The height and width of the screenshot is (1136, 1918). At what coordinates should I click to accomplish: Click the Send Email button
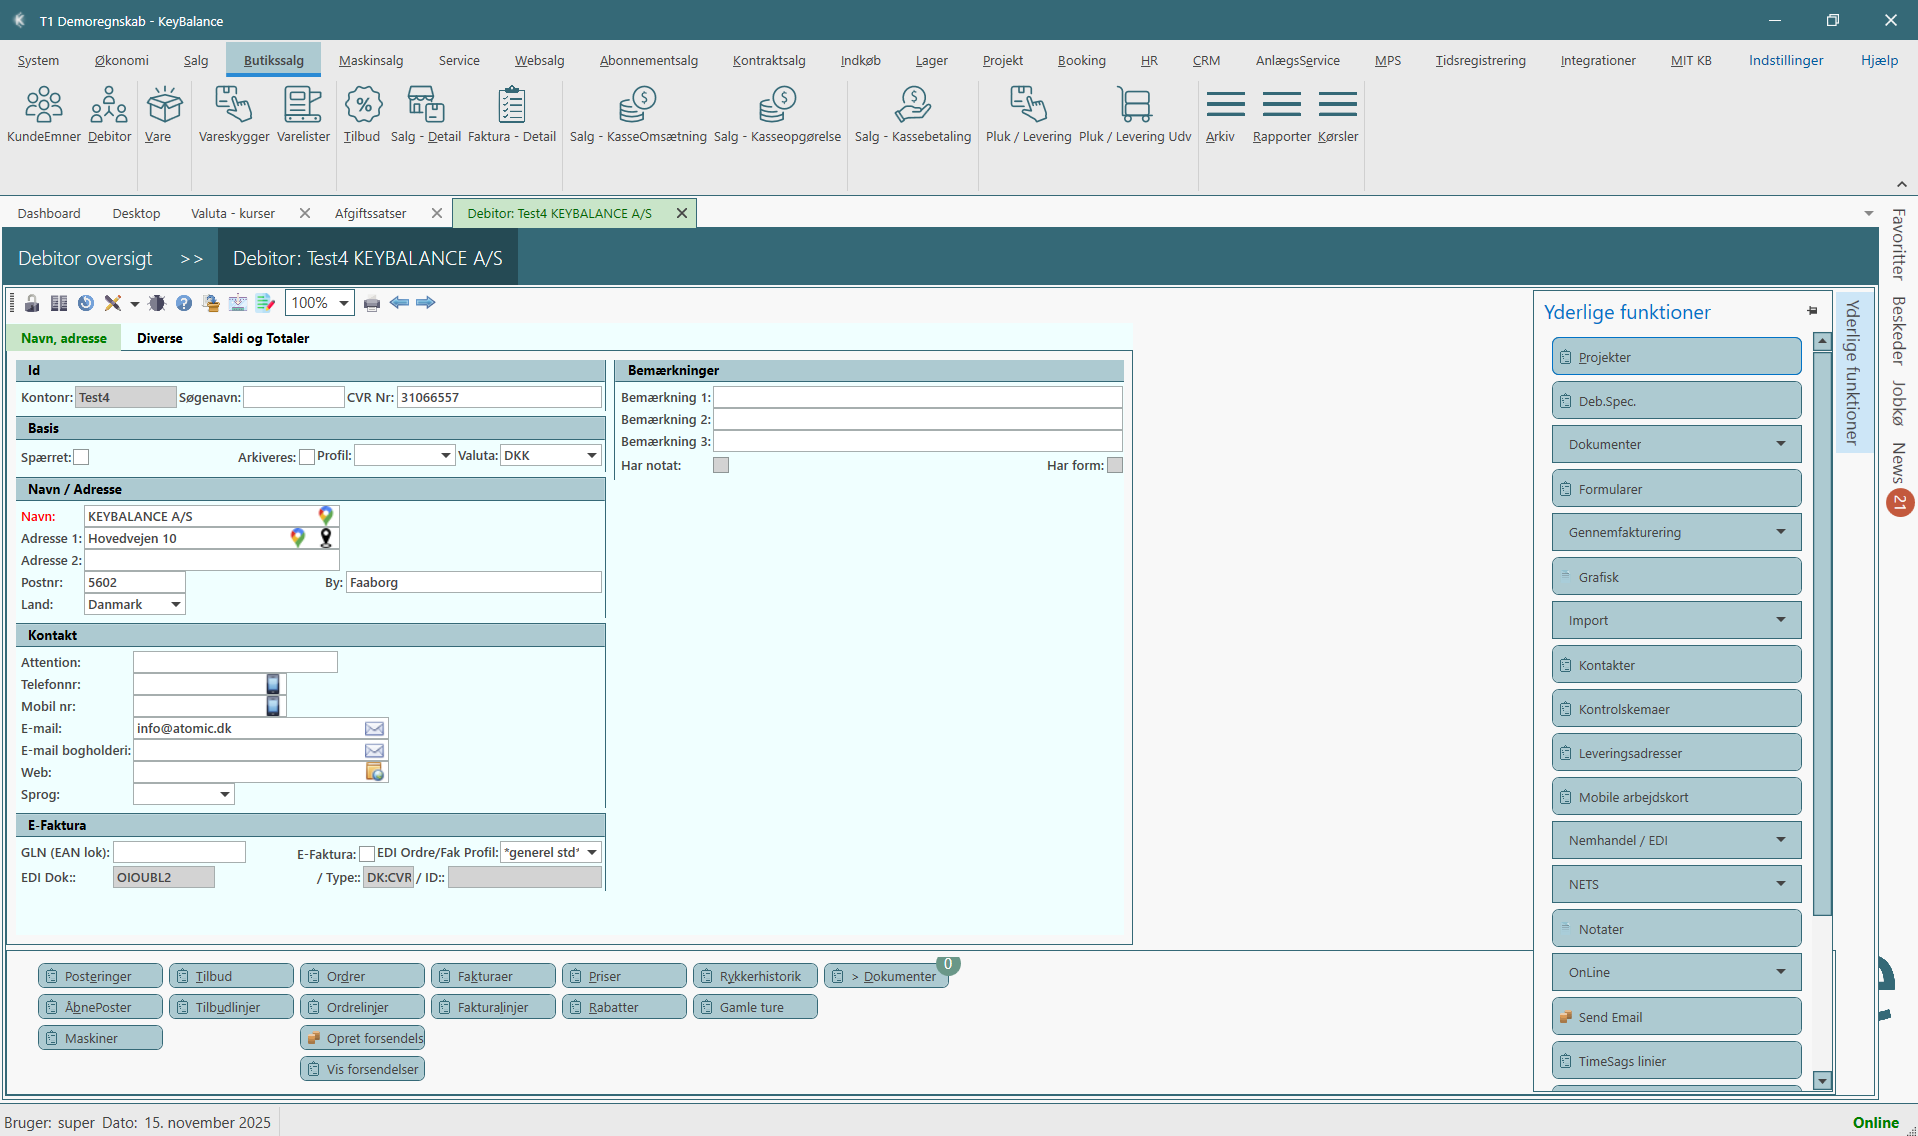click(x=1676, y=1017)
